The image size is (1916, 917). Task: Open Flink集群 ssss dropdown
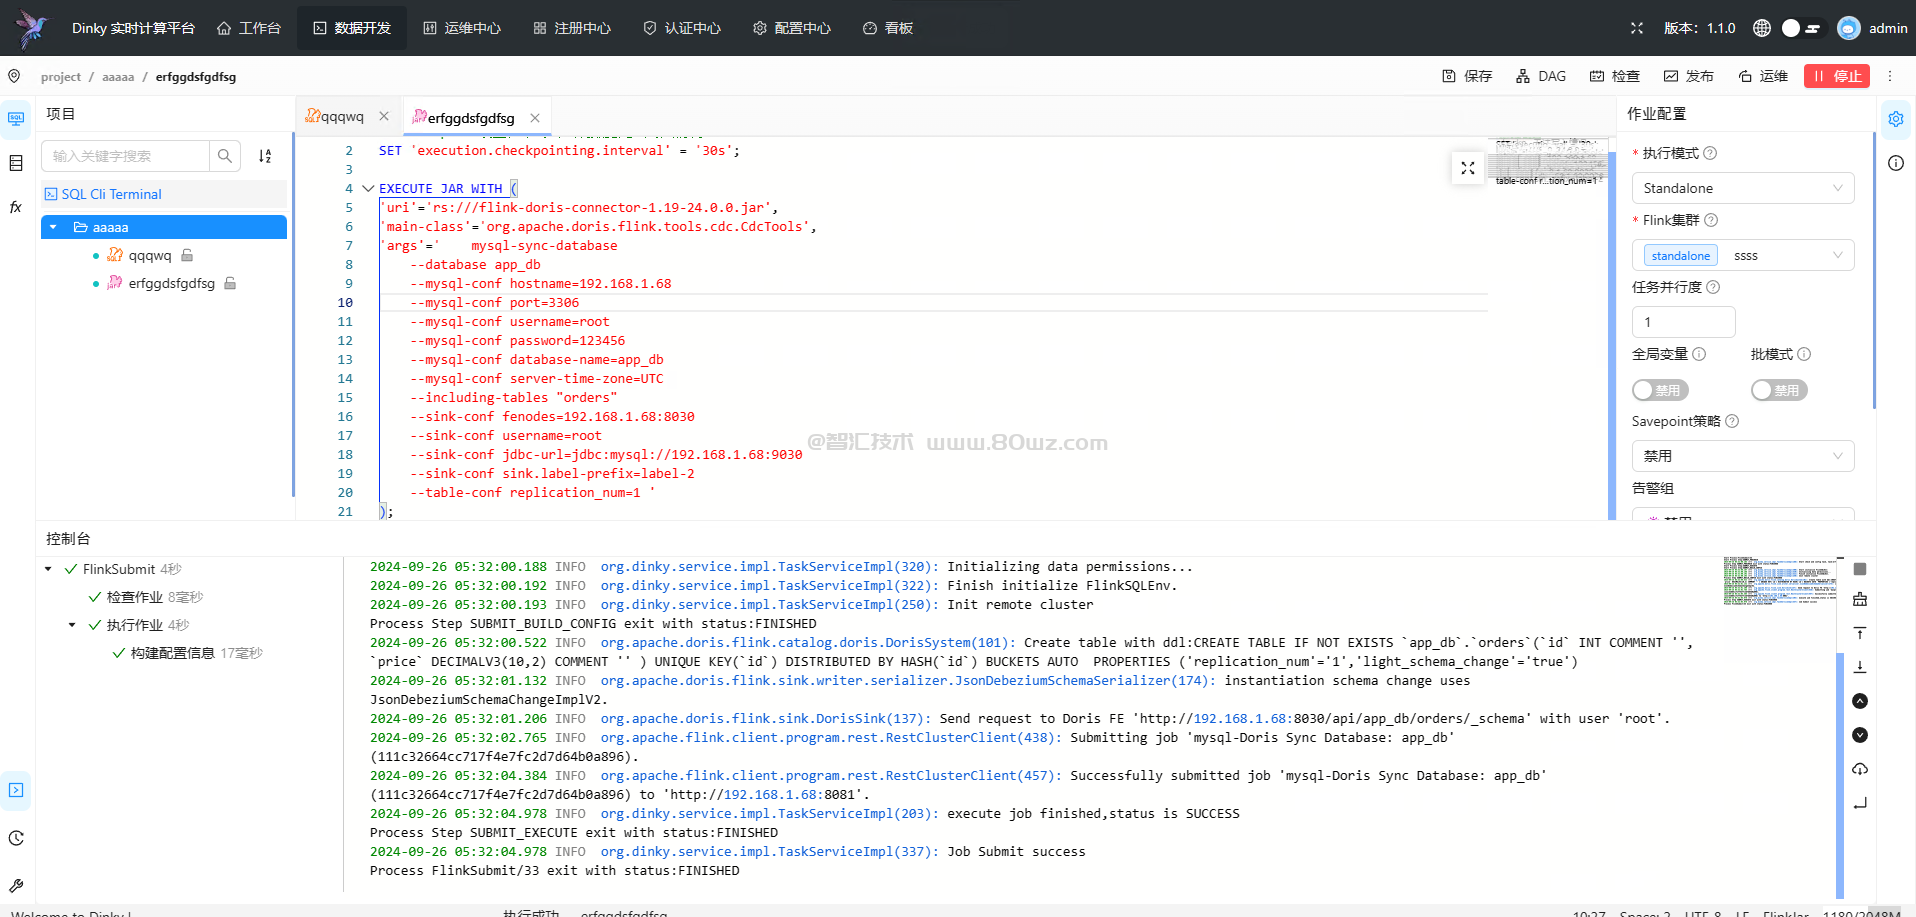(1743, 255)
